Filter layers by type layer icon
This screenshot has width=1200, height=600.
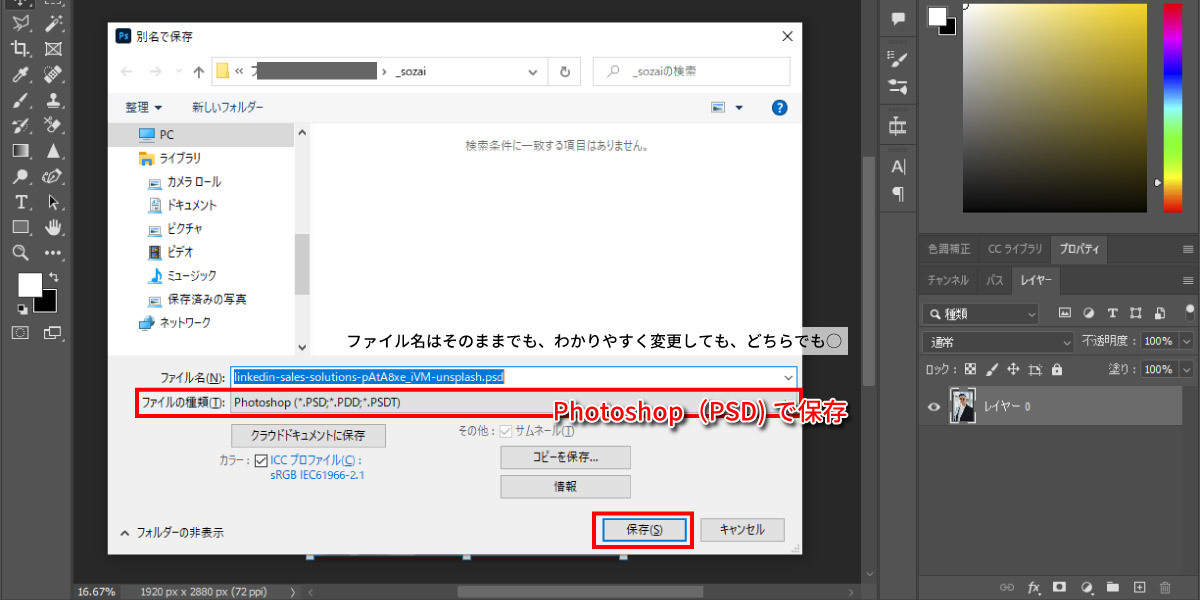tap(1113, 313)
